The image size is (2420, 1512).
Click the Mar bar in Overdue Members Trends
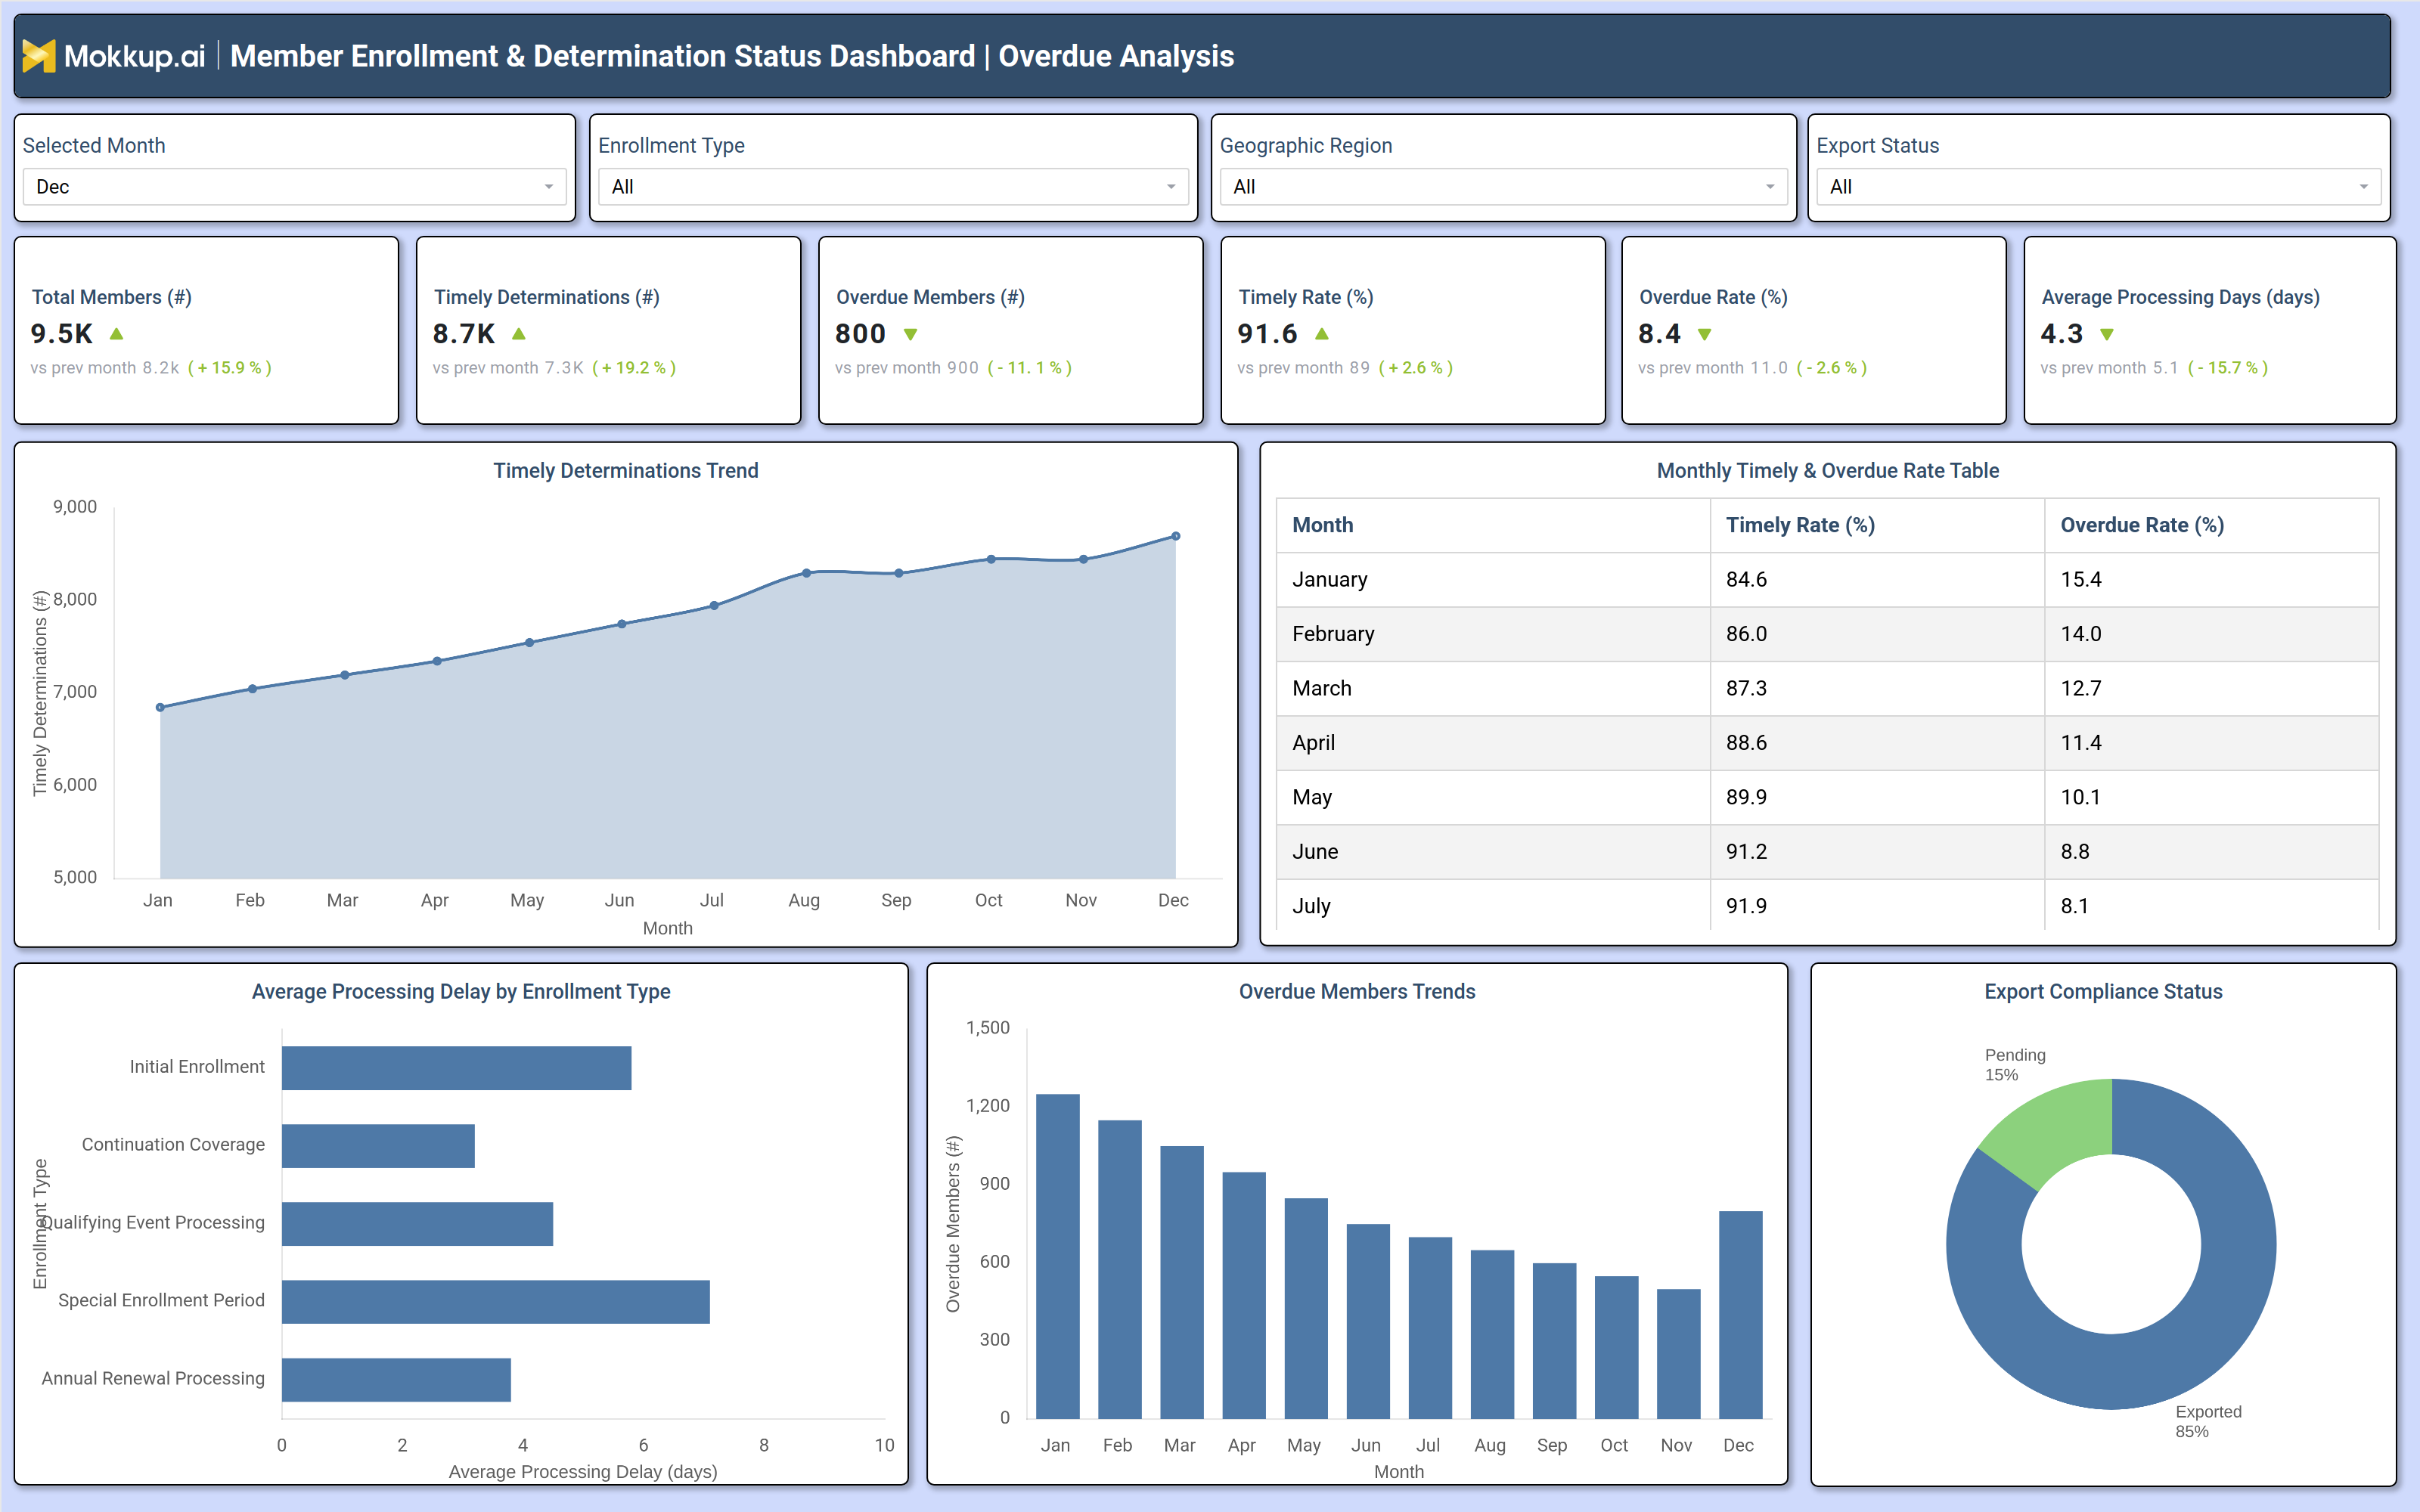[x=1181, y=1282]
